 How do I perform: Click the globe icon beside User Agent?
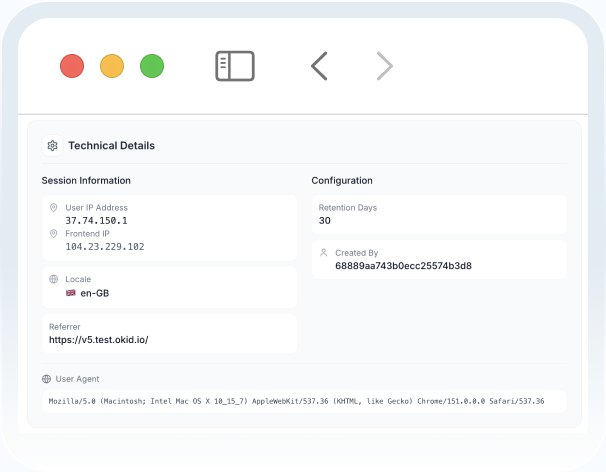coord(46,379)
